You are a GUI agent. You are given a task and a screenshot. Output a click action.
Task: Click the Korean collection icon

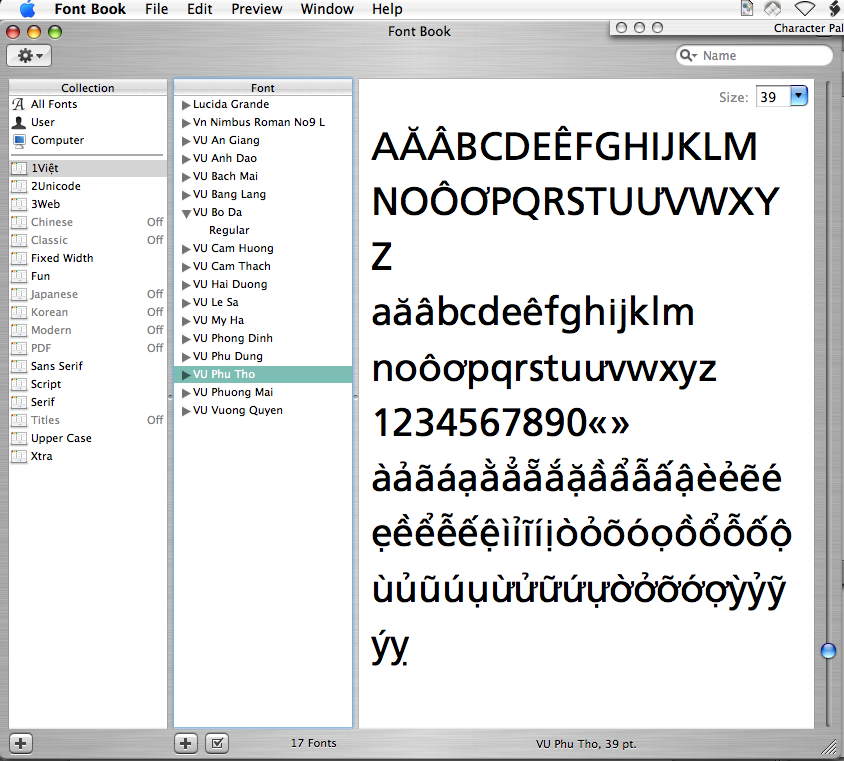[19, 312]
